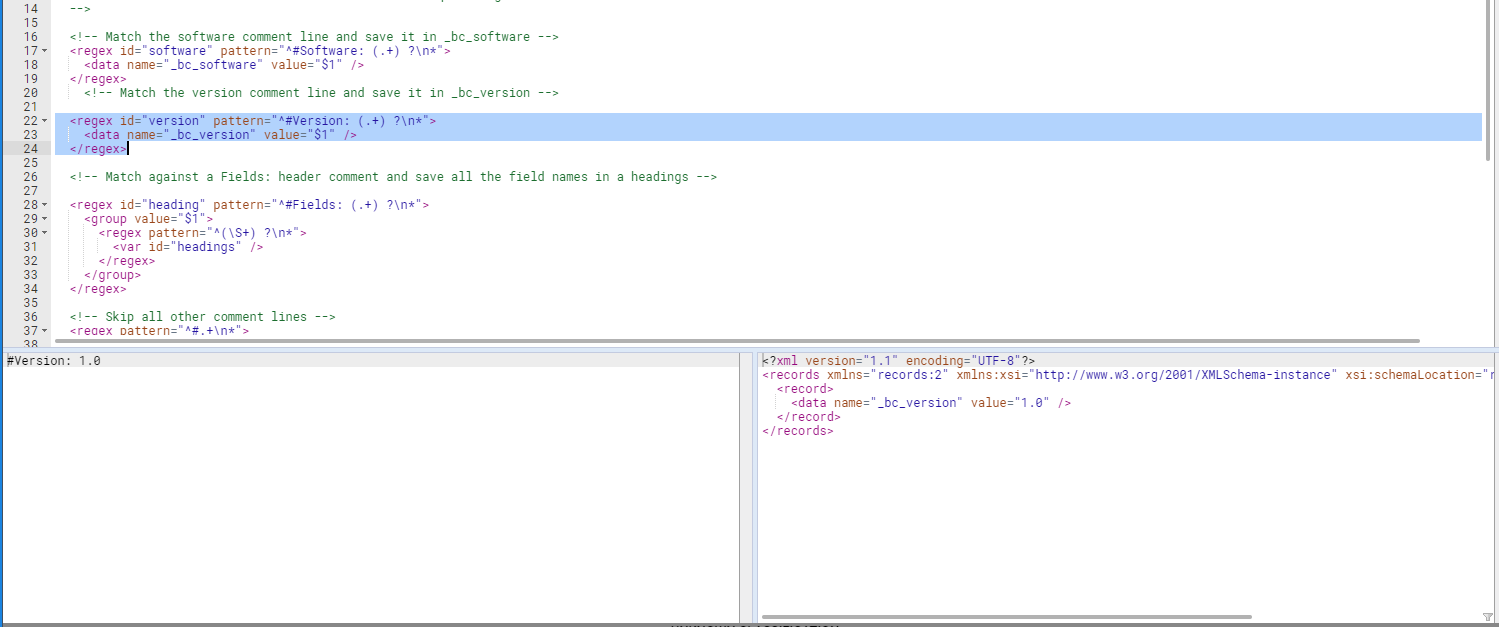Click the closing records tag in the output
Viewport: 1499px width, 627px height.
pos(797,431)
